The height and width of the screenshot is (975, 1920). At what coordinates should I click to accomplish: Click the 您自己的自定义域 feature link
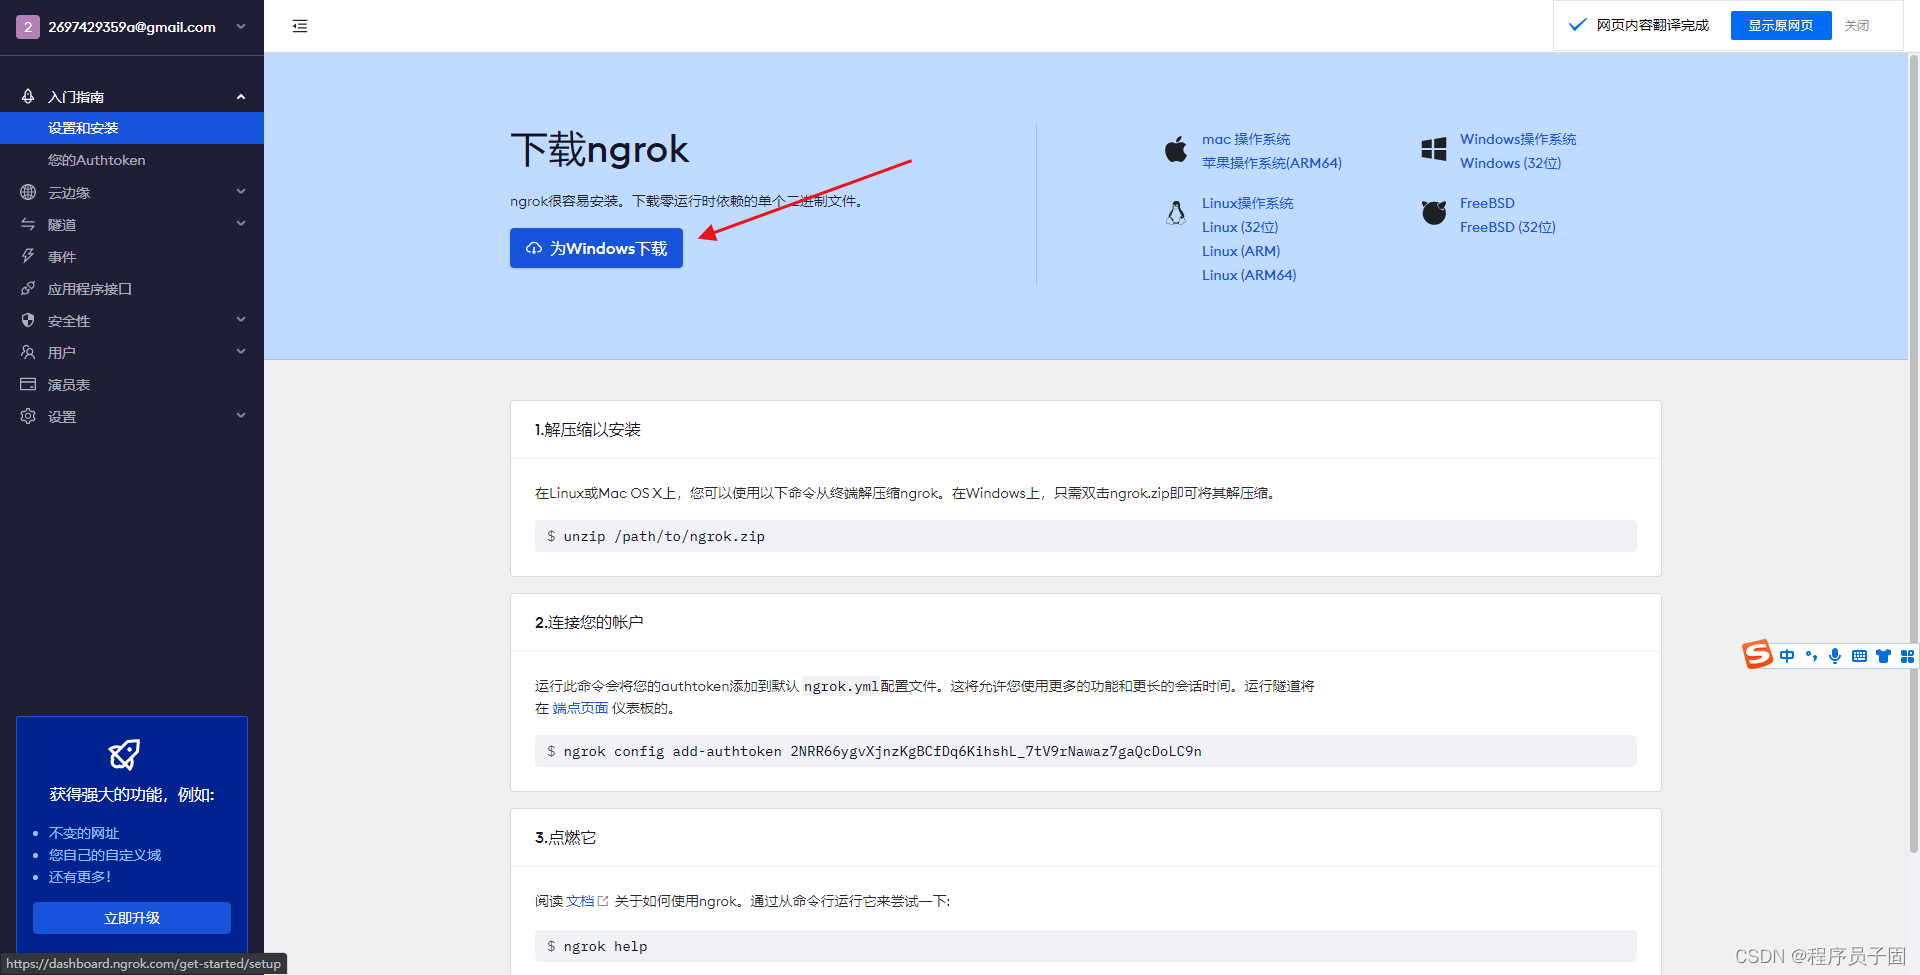105,855
